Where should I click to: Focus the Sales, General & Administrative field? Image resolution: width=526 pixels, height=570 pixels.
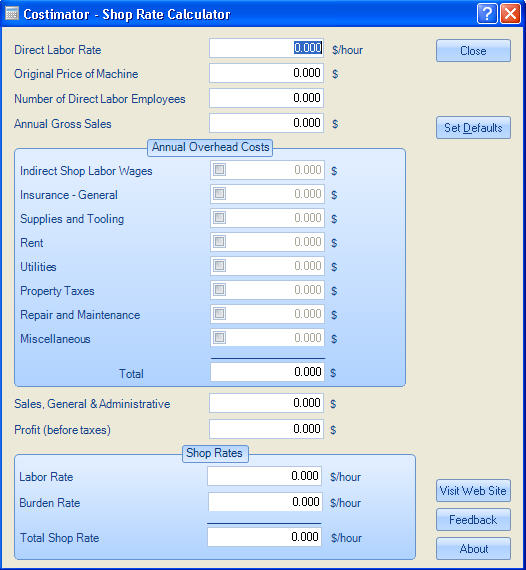(x=266, y=403)
